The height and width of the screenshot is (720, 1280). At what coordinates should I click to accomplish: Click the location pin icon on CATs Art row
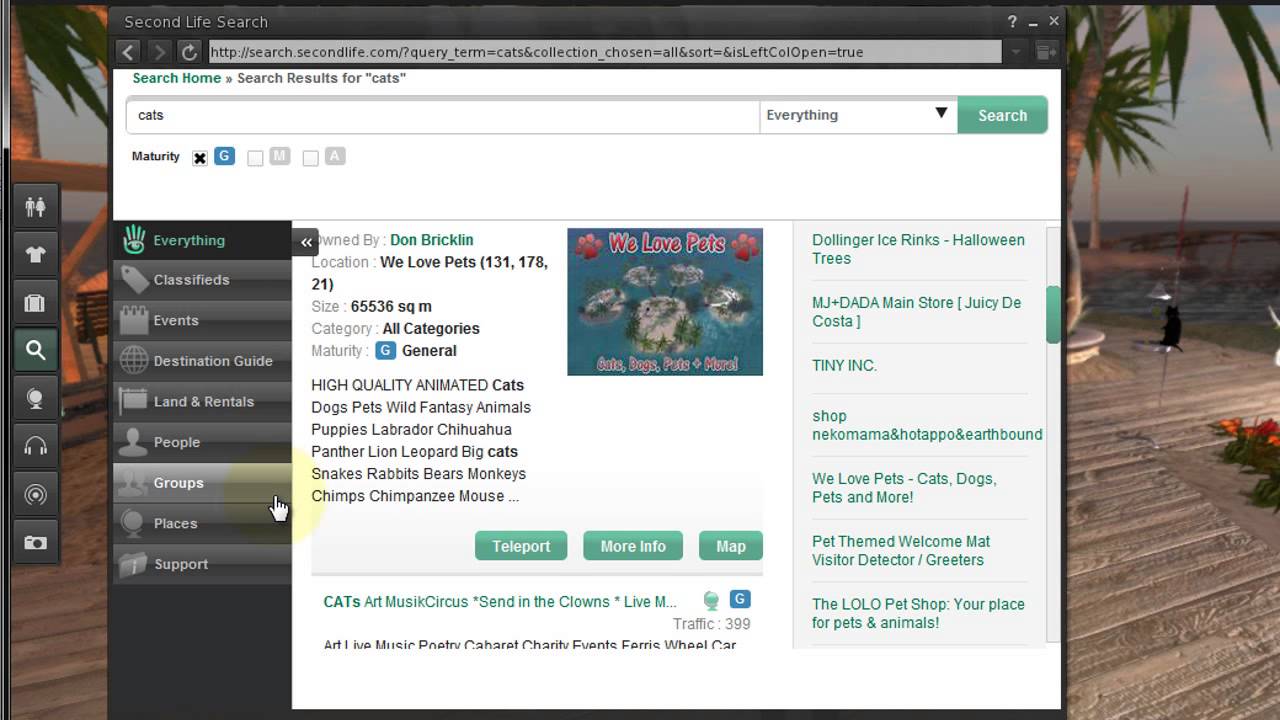coord(711,601)
